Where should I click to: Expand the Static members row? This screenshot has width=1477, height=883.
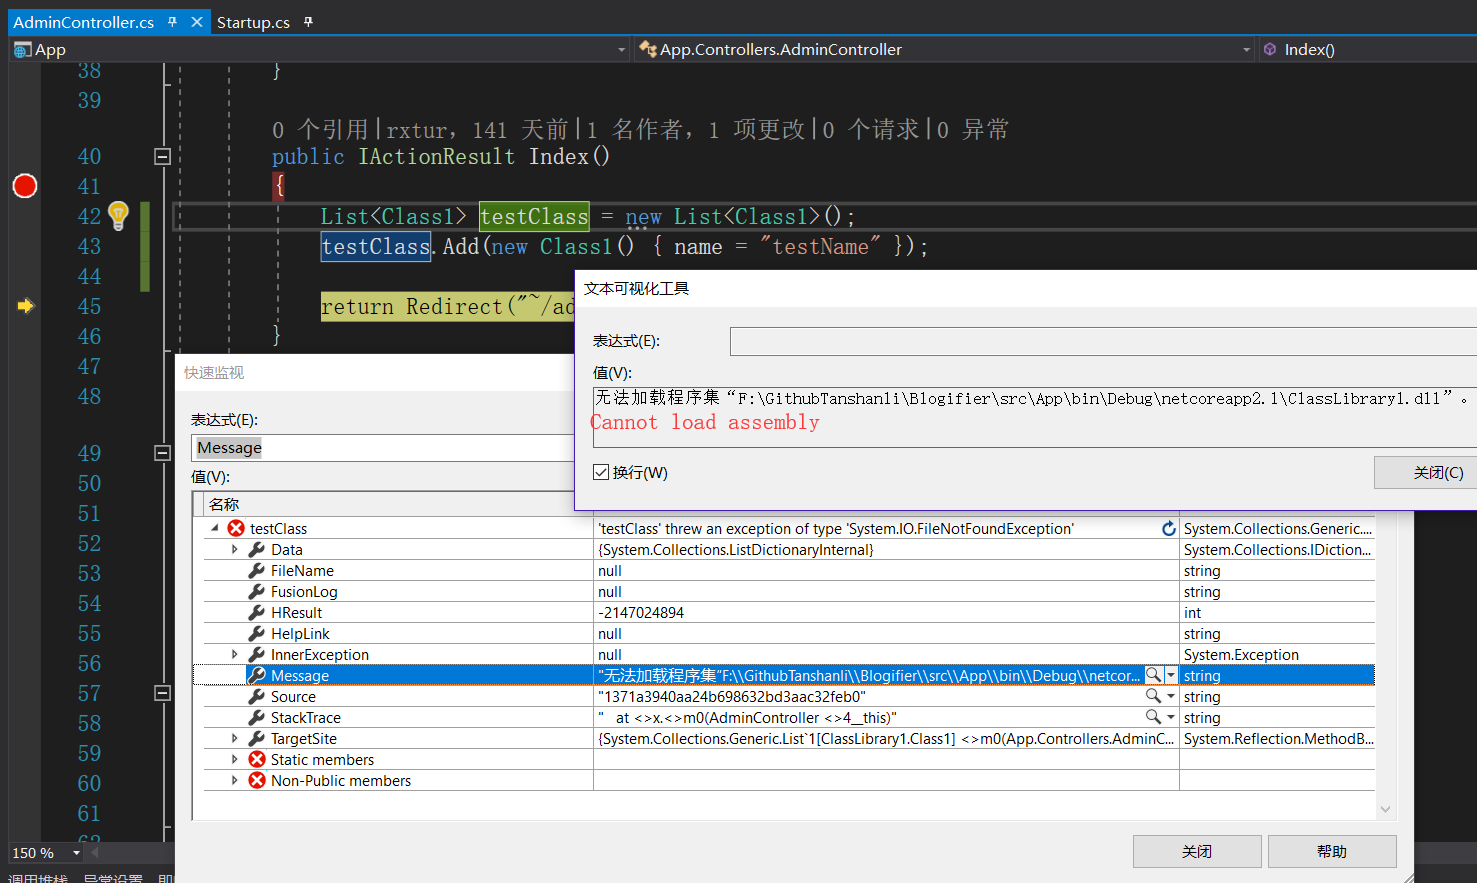(235, 759)
